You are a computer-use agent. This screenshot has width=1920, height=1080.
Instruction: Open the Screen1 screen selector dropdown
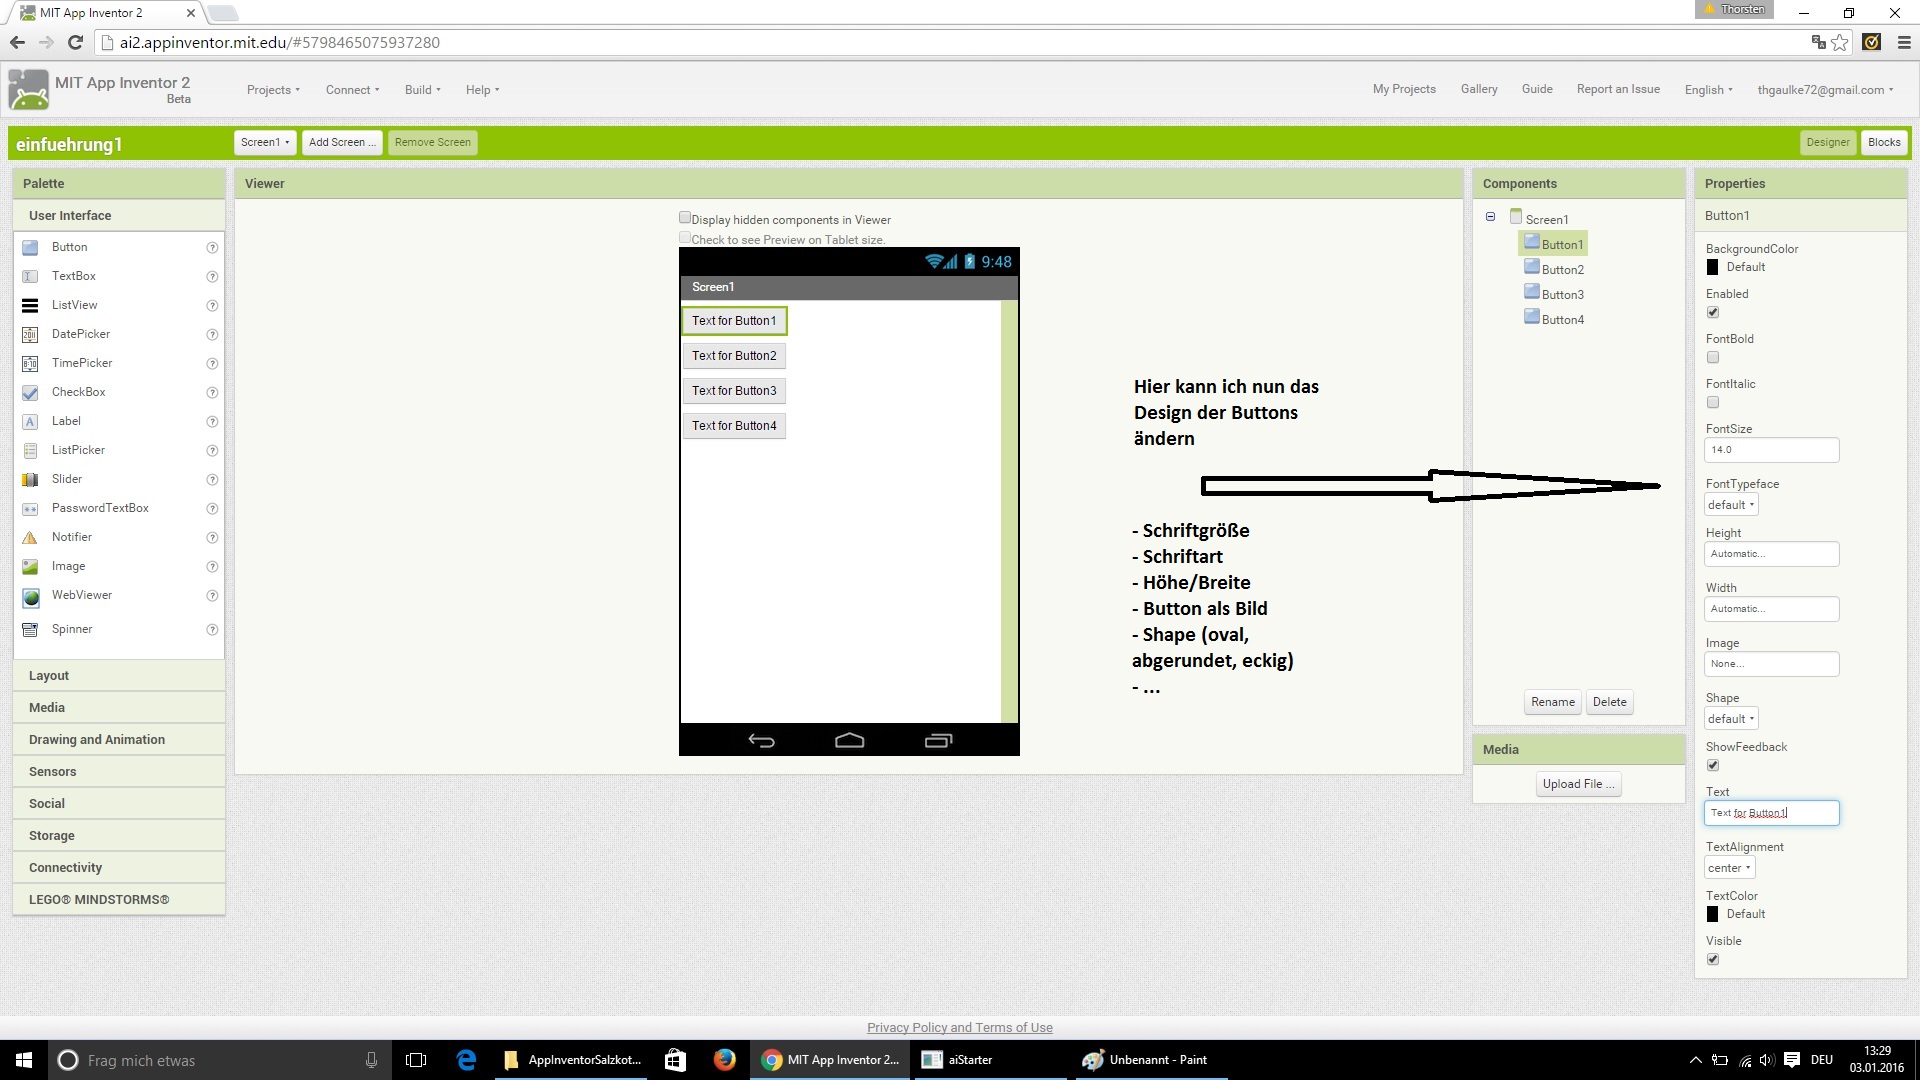click(265, 142)
